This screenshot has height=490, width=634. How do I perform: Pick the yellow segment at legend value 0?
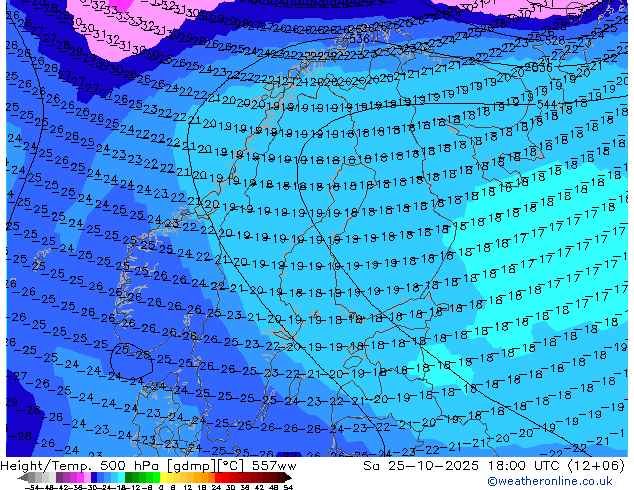coord(164,477)
